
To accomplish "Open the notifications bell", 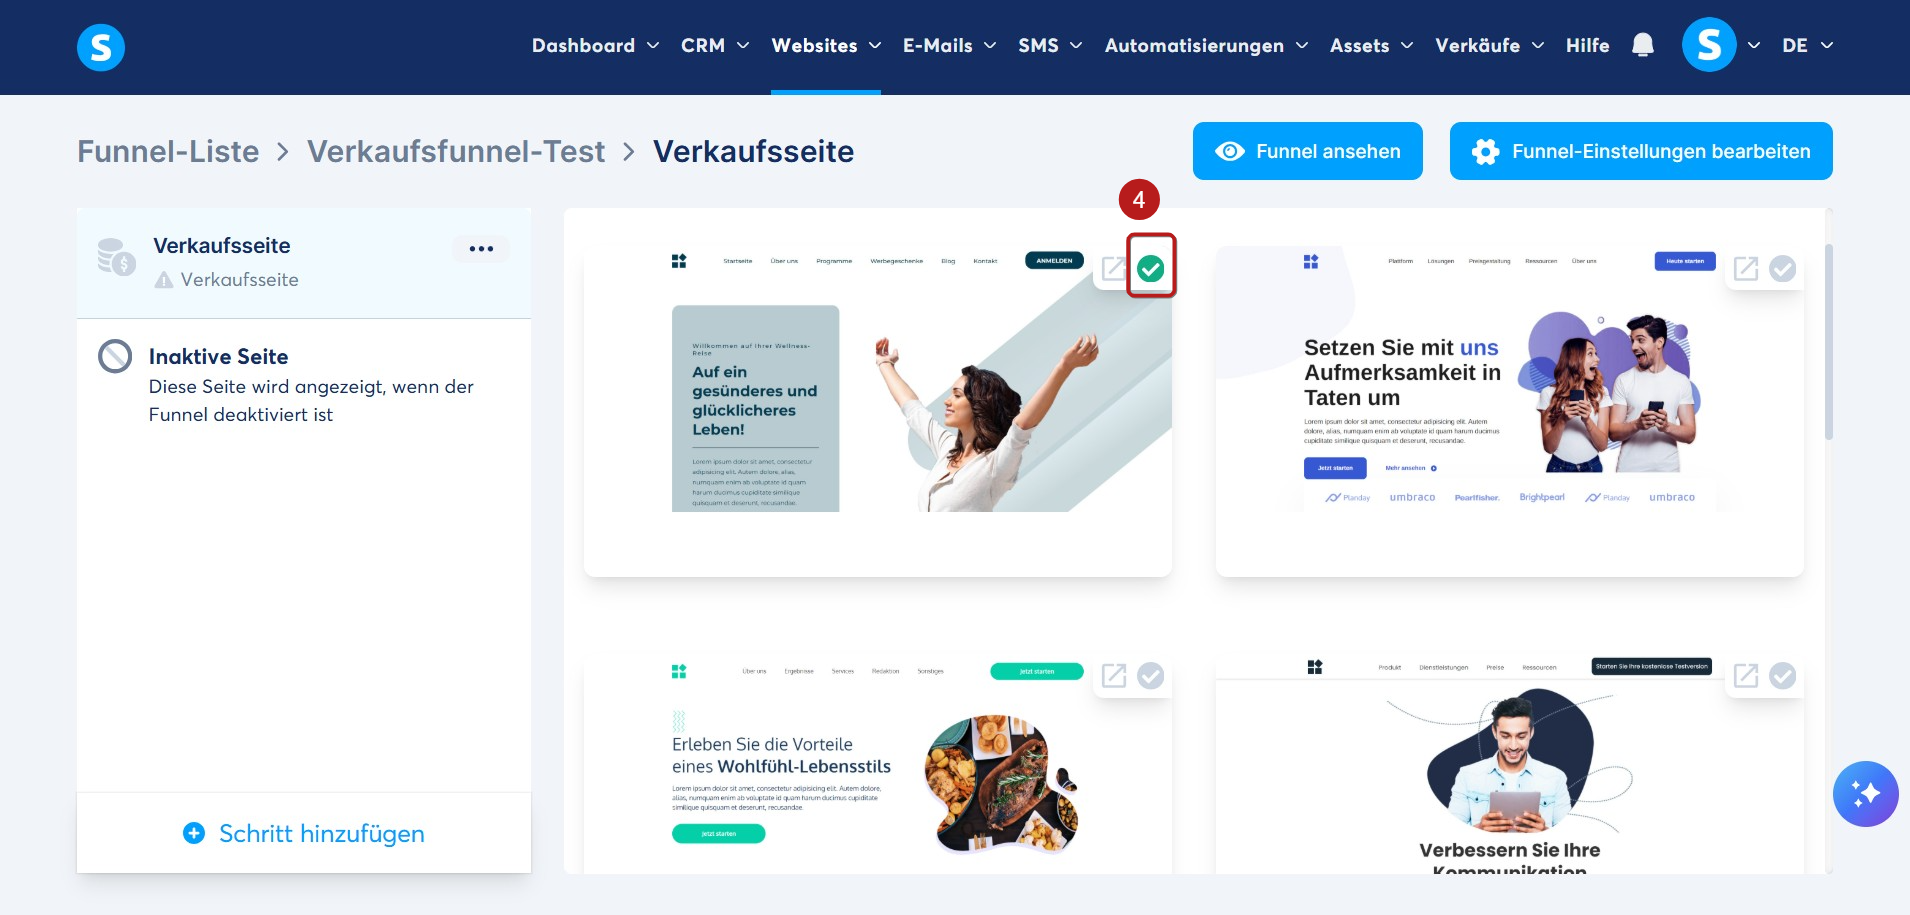I will coord(1642,45).
